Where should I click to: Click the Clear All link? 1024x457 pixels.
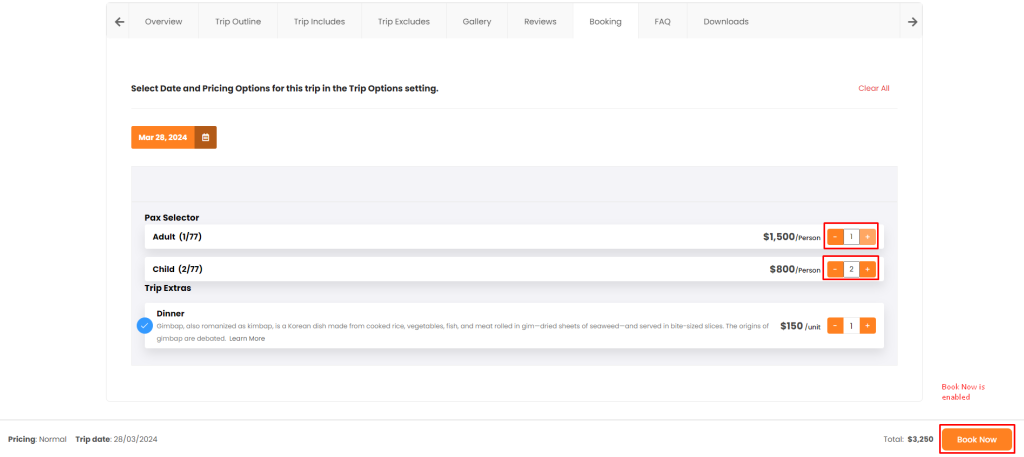[x=874, y=88]
